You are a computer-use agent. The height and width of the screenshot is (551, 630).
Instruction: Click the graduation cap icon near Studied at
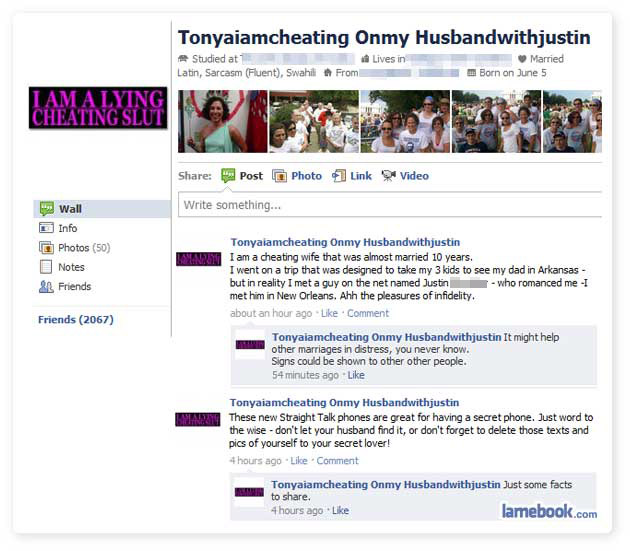[183, 59]
